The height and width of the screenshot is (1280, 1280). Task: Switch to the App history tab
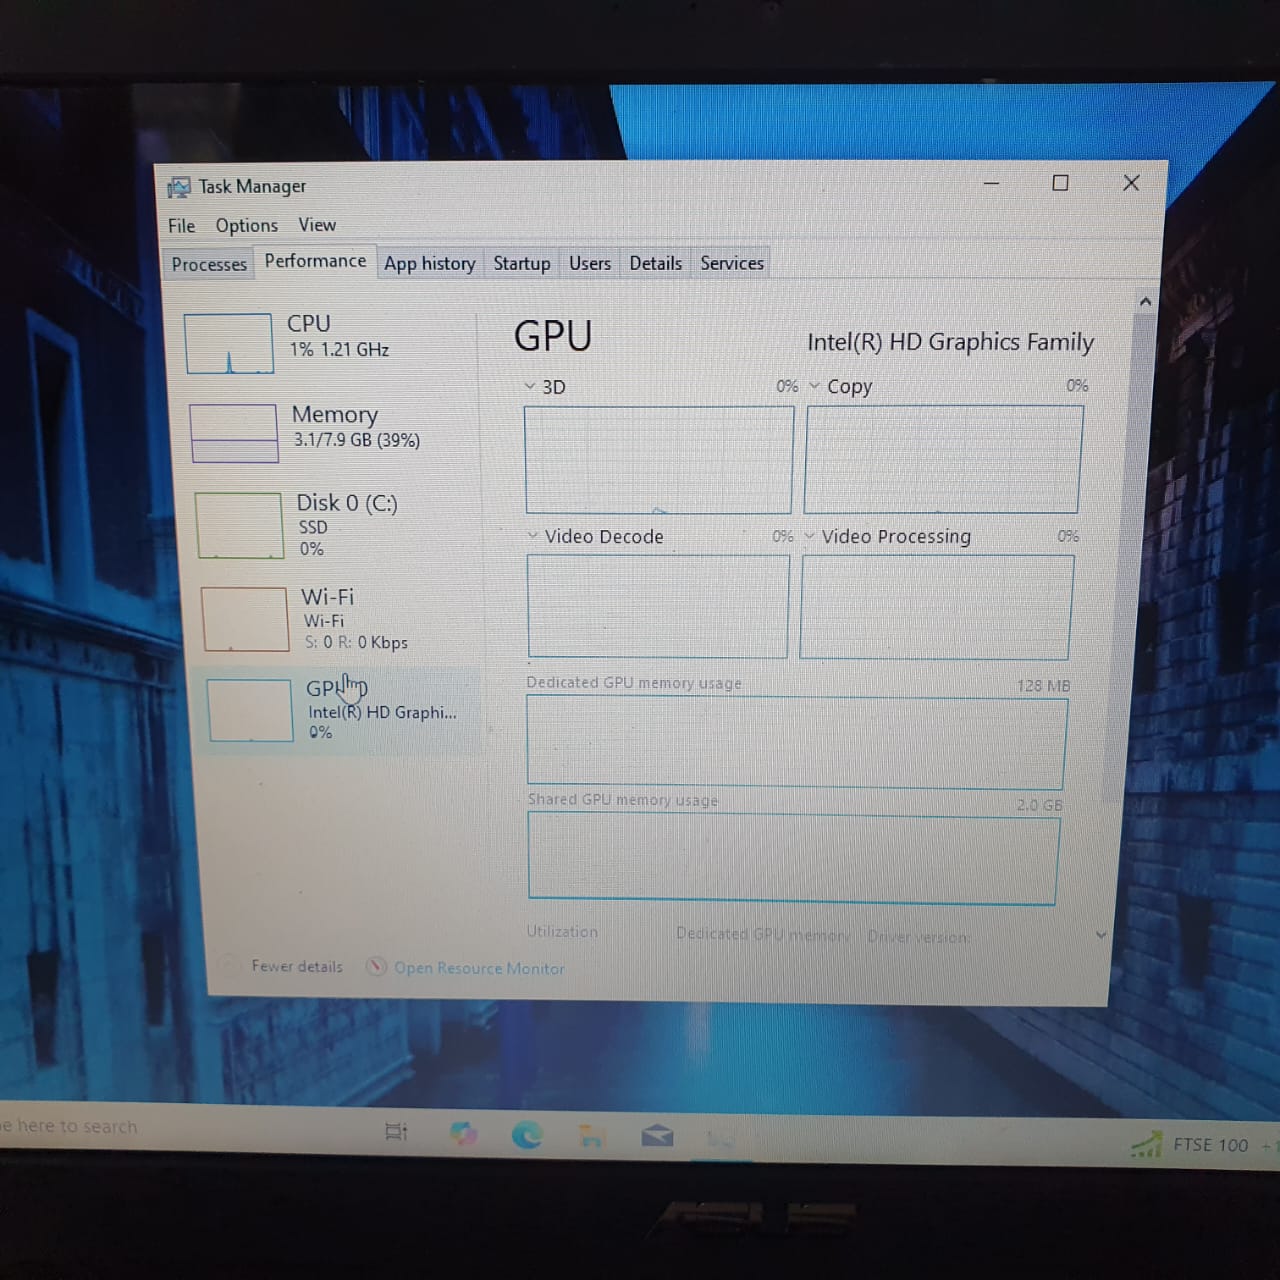[x=430, y=263]
